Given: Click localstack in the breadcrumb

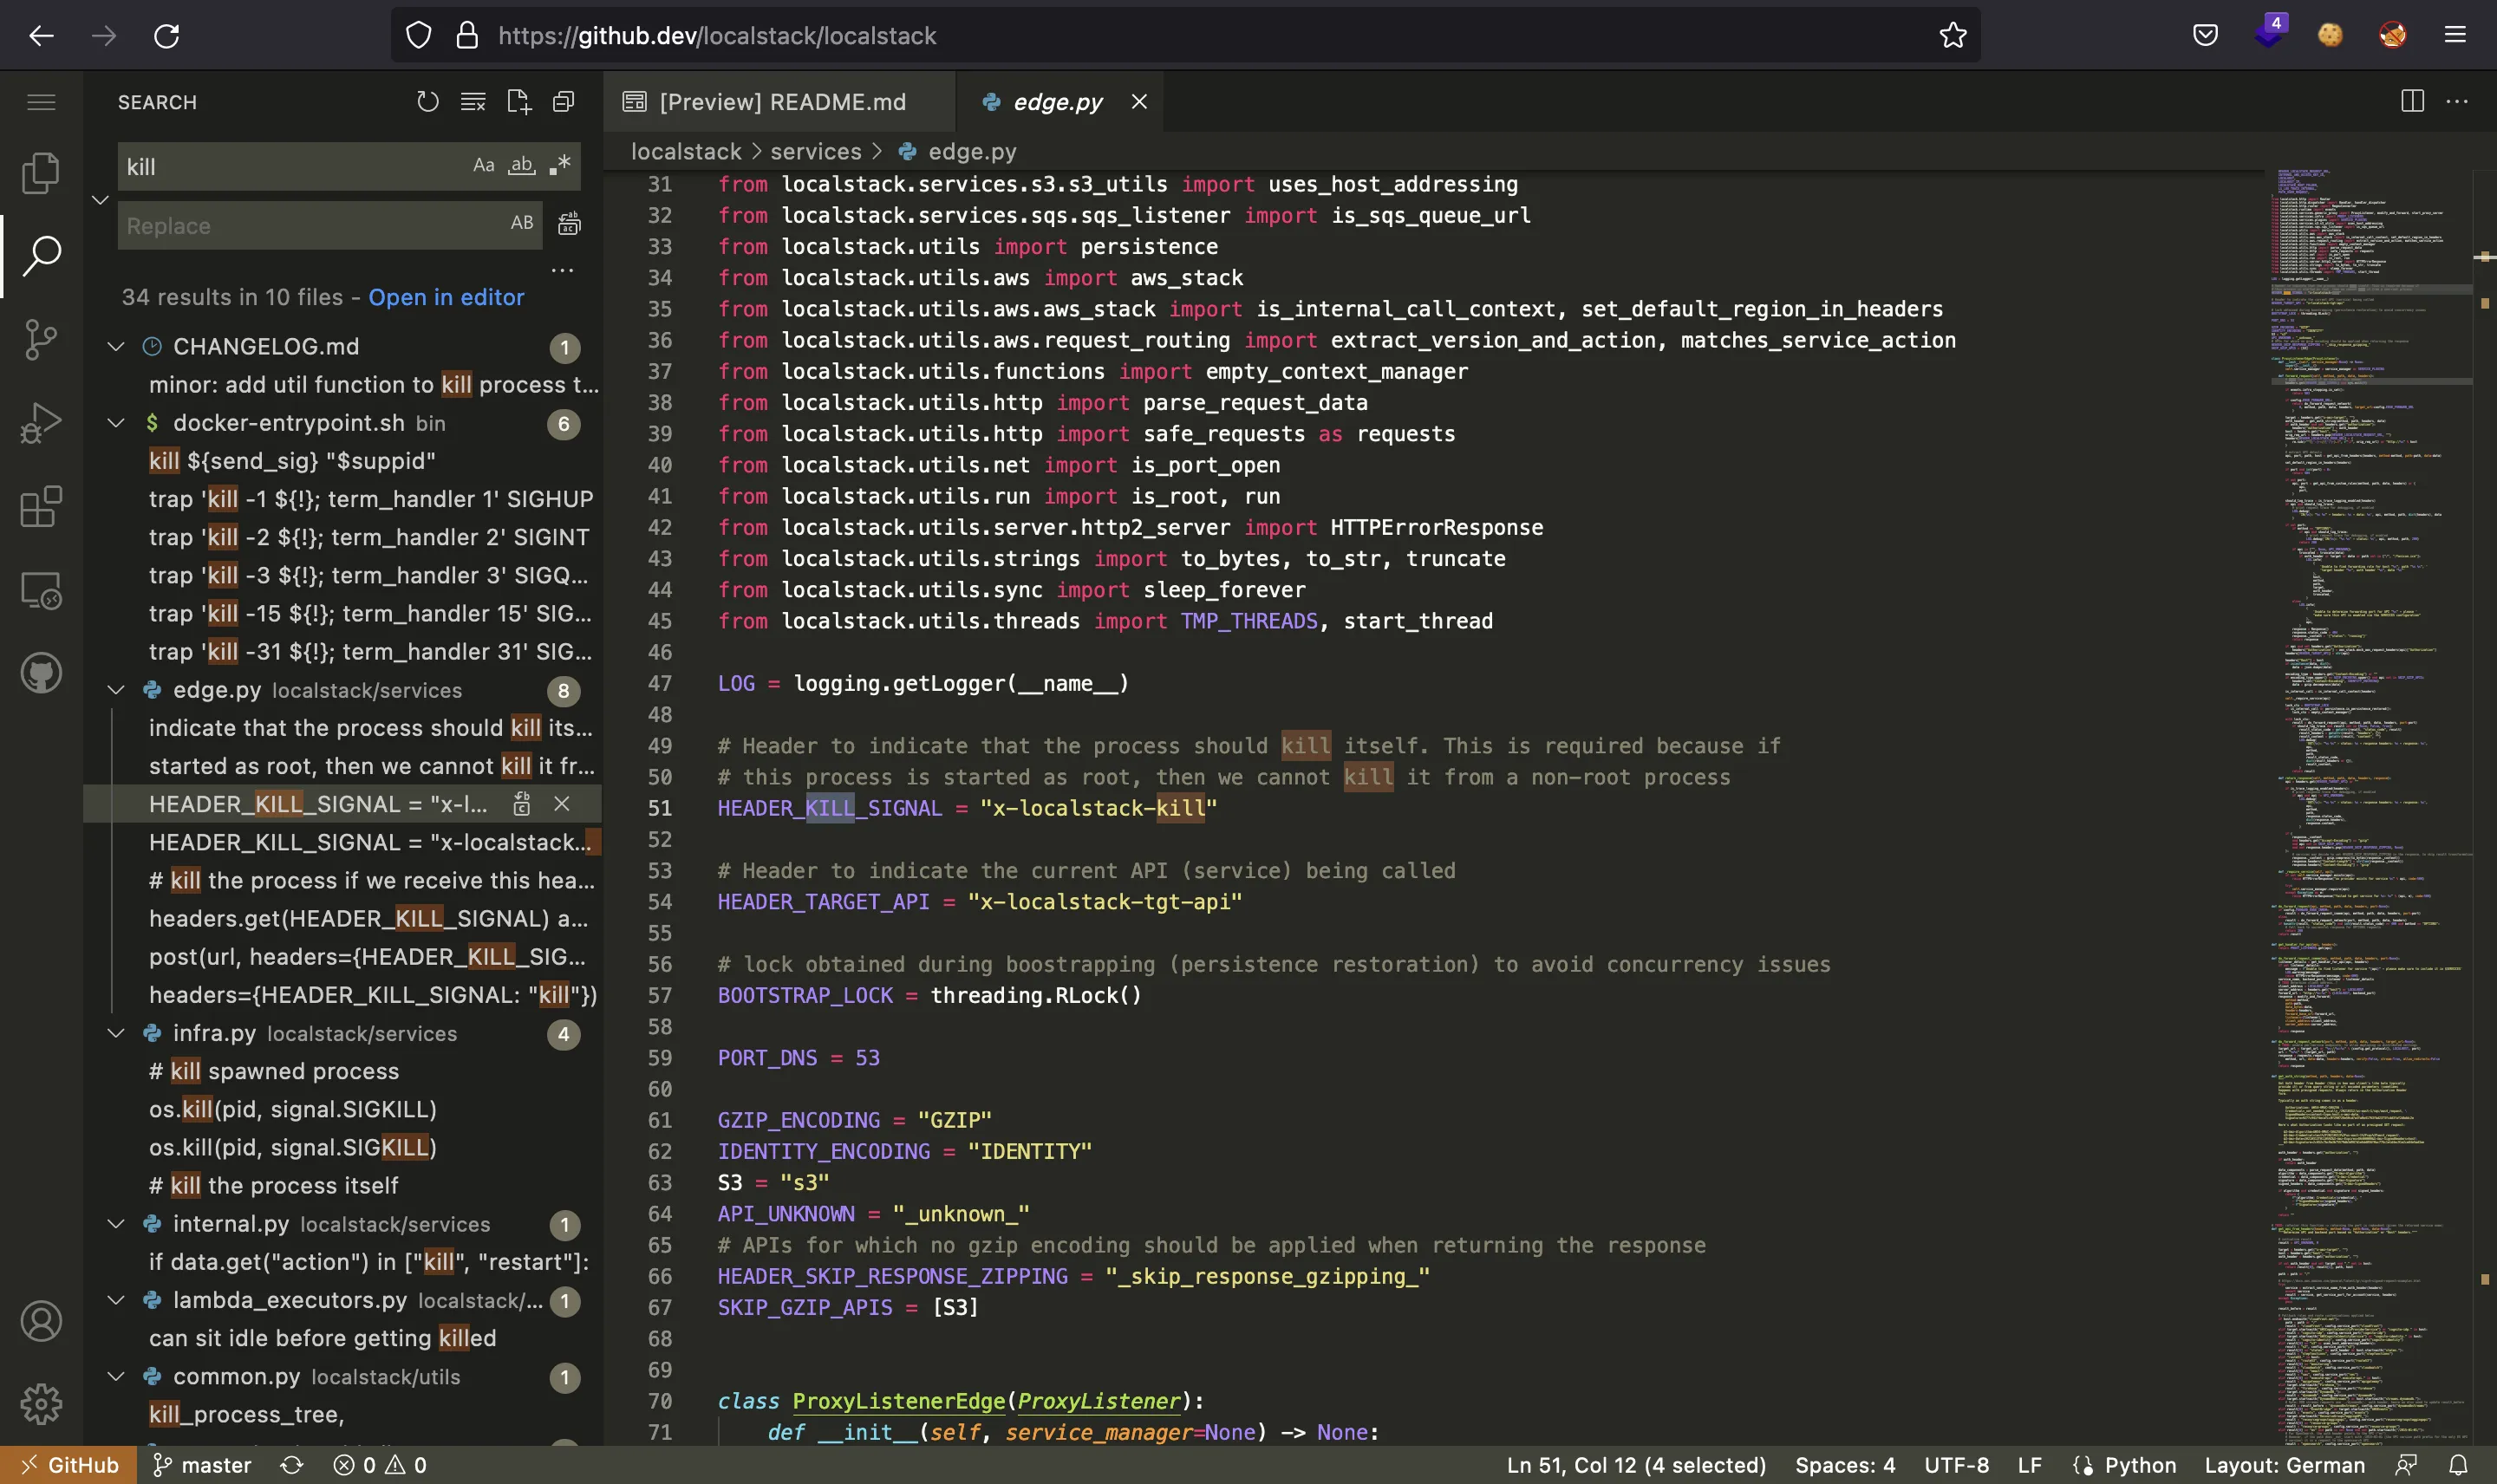Looking at the screenshot, I should point(686,151).
